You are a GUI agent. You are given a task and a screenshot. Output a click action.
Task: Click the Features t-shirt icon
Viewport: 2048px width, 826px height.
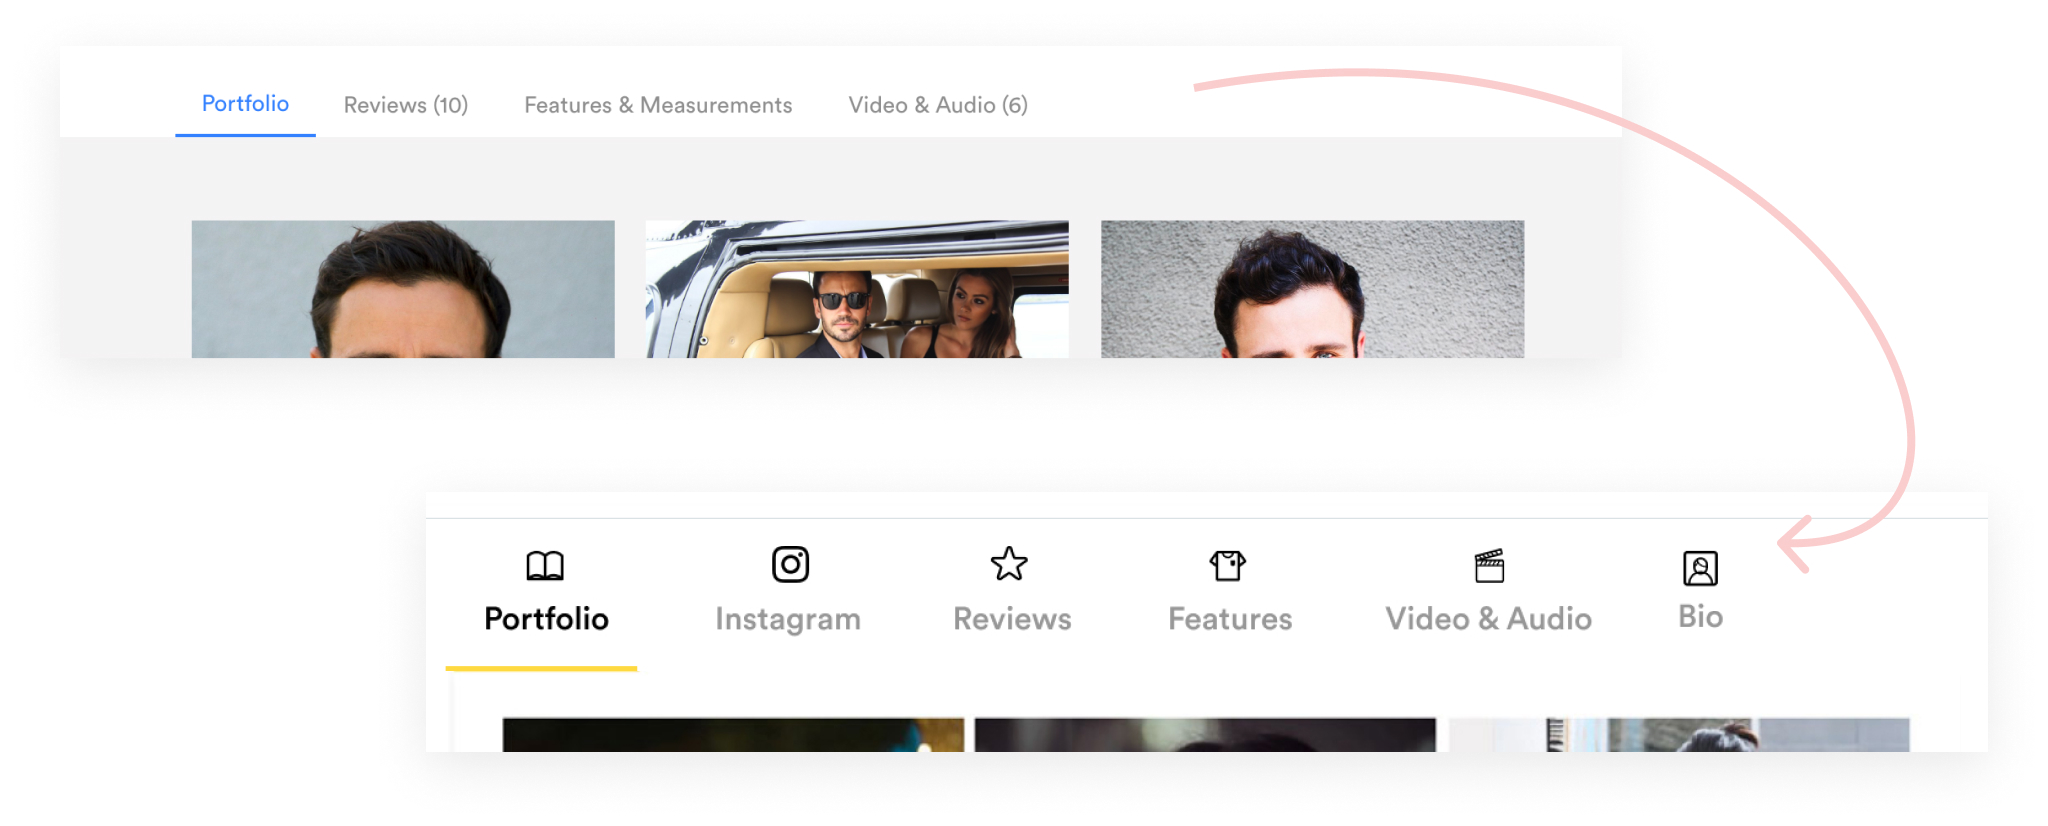point(1228,565)
